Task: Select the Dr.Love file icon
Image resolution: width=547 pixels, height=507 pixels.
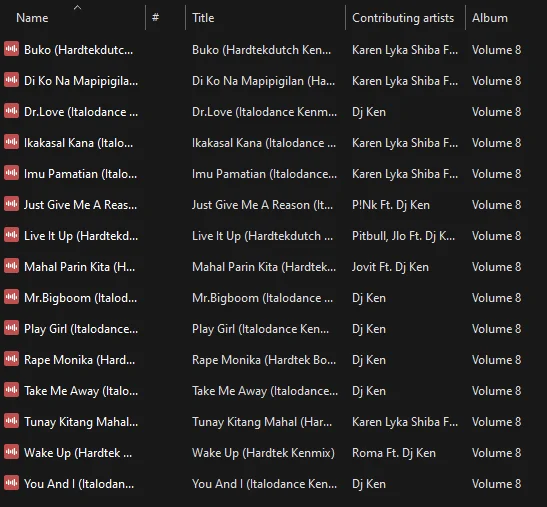Action: [x=12, y=111]
